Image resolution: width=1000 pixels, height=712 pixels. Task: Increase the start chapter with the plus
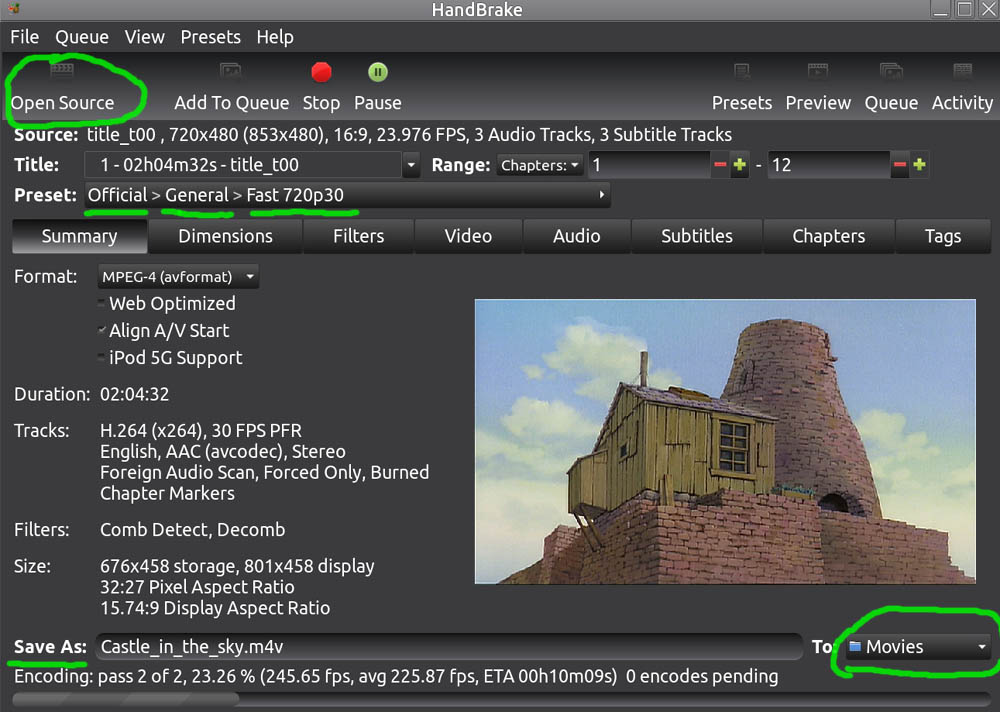(740, 165)
